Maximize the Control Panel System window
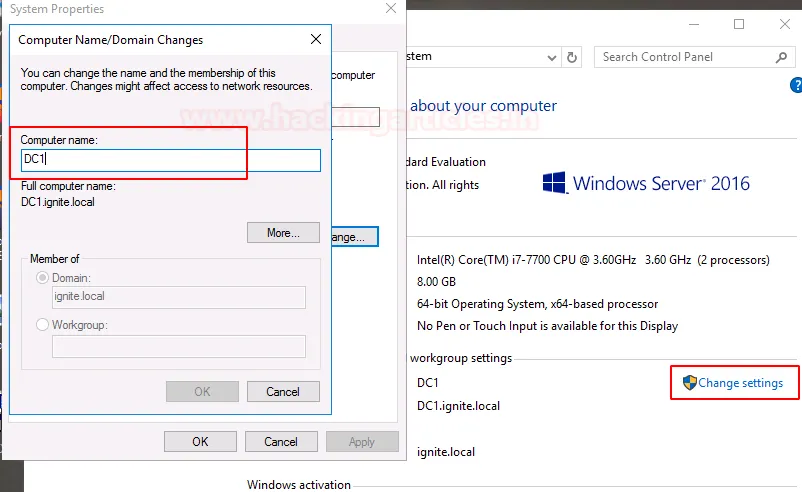Screen dimensions: 802x492 click(739, 24)
